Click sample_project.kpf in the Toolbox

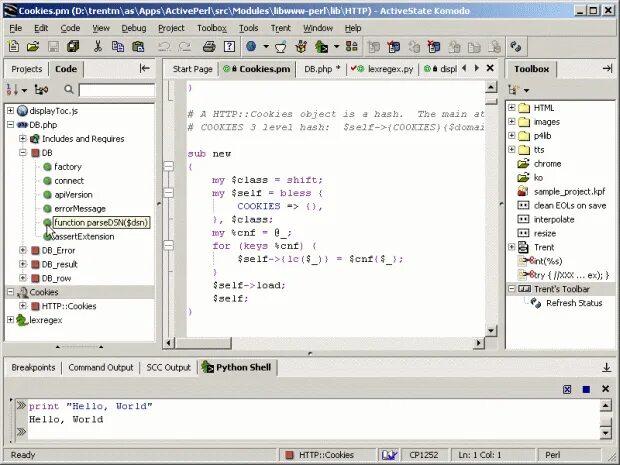tap(569, 192)
